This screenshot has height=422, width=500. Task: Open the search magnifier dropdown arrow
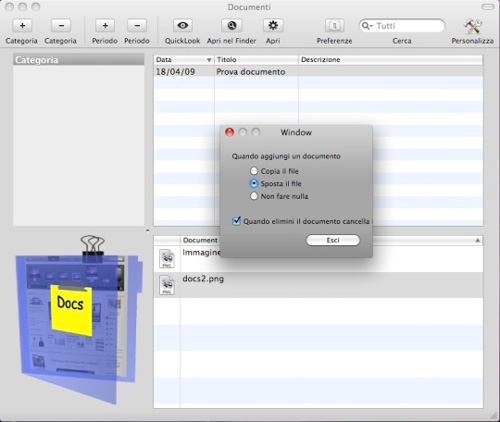(366, 26)
